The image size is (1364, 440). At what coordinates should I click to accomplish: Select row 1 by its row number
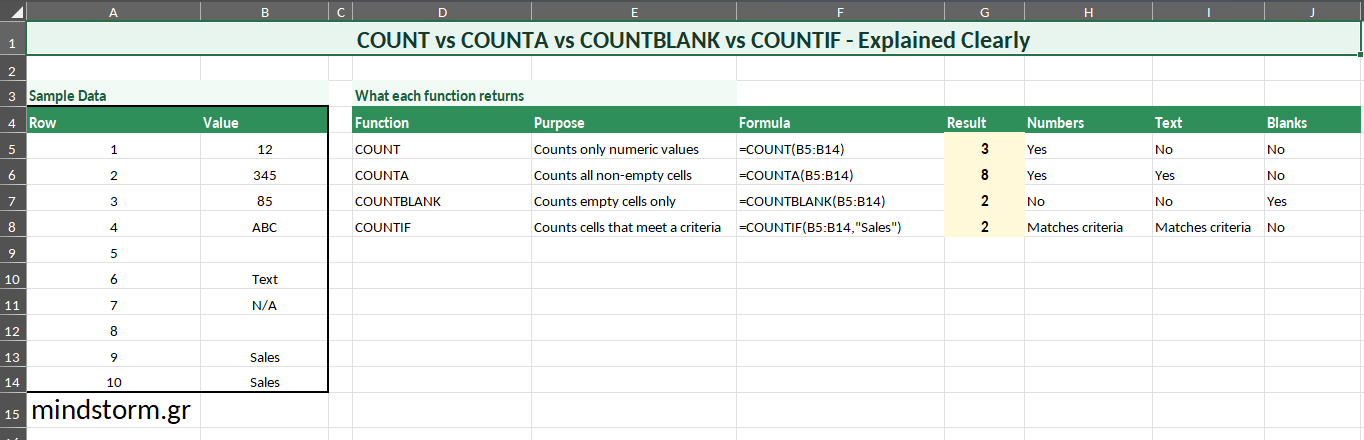pyautogui.click(x=12, y=42)
